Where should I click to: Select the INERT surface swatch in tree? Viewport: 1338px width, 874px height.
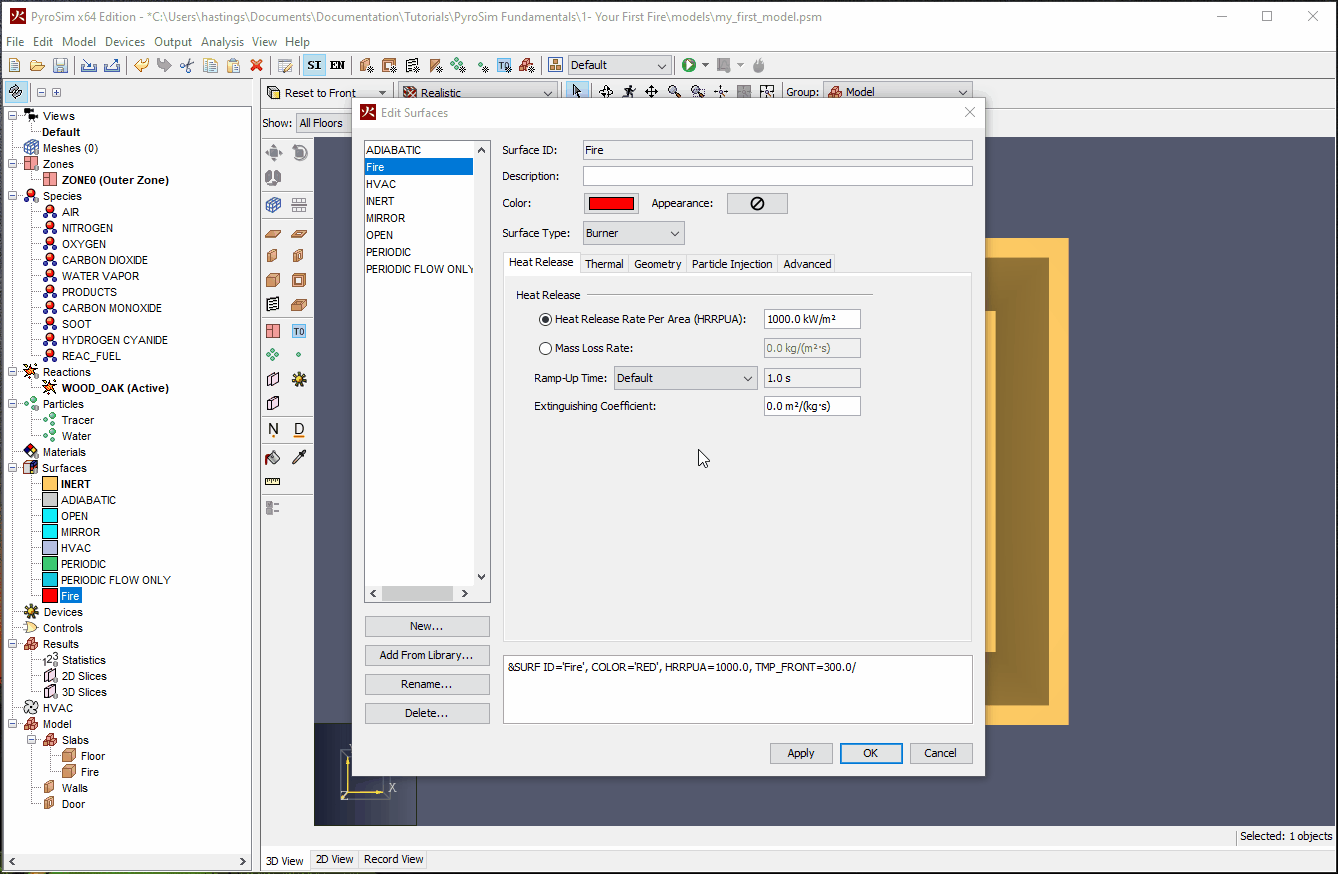50,484
